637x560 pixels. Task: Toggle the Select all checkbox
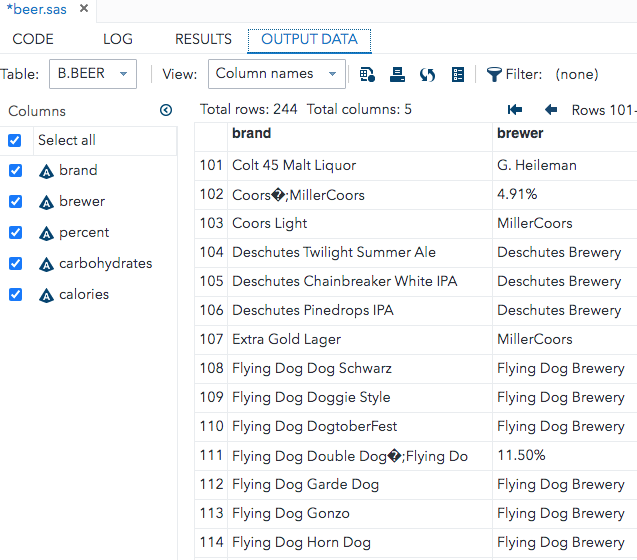15,140
